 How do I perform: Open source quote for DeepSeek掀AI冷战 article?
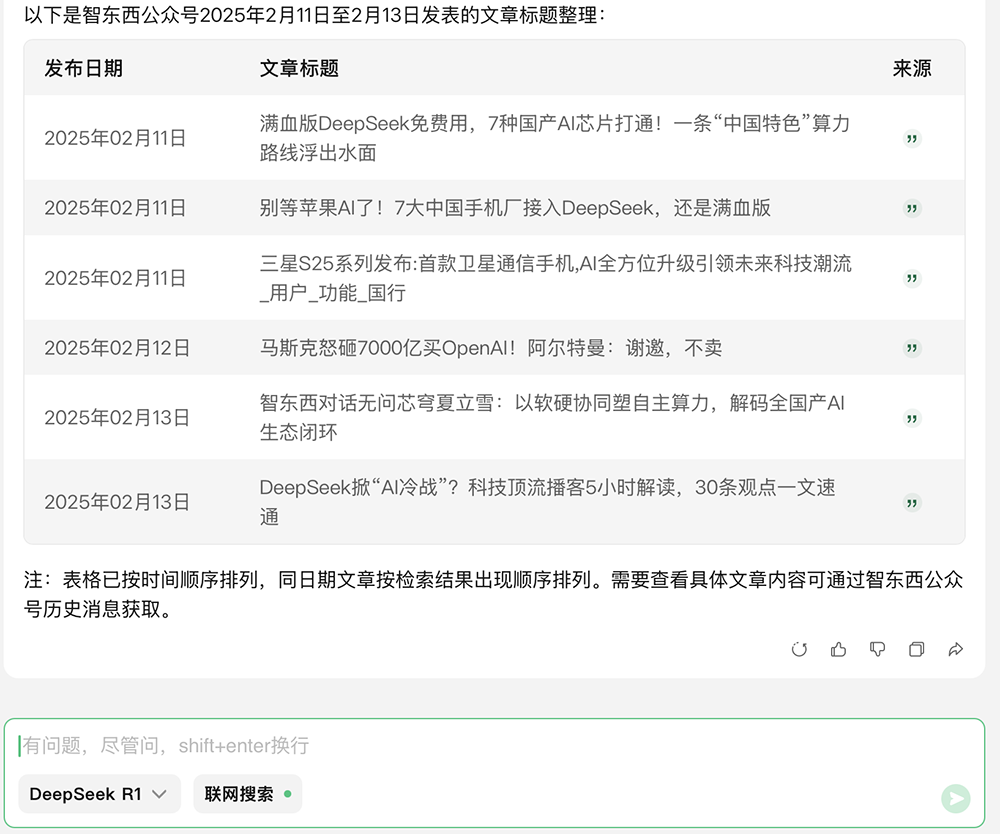[911, 502]
